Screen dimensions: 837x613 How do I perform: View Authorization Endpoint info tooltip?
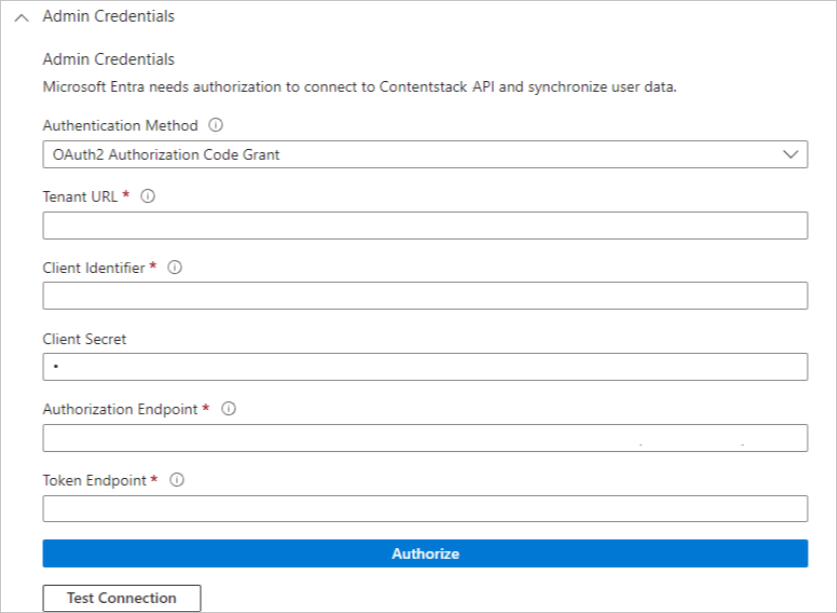coord(230,409)
